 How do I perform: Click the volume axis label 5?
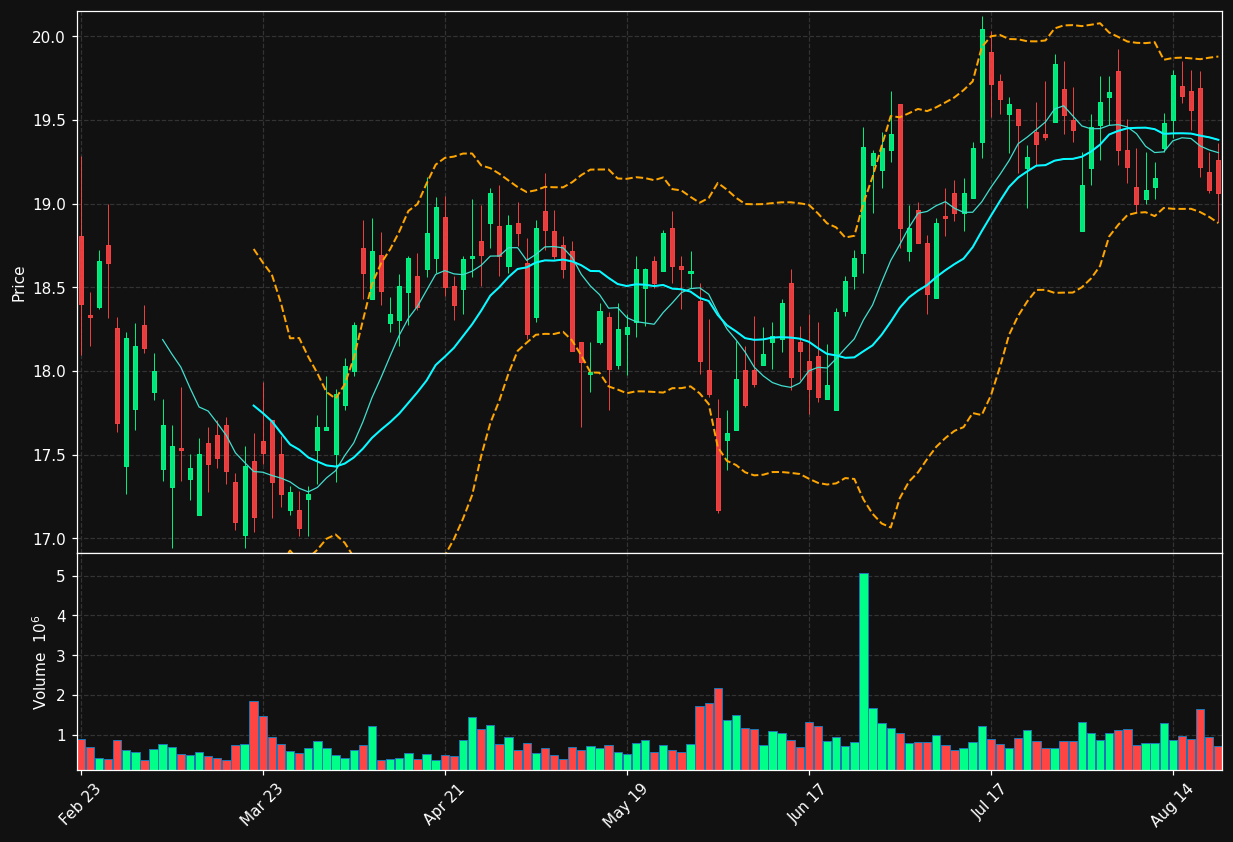60,576
